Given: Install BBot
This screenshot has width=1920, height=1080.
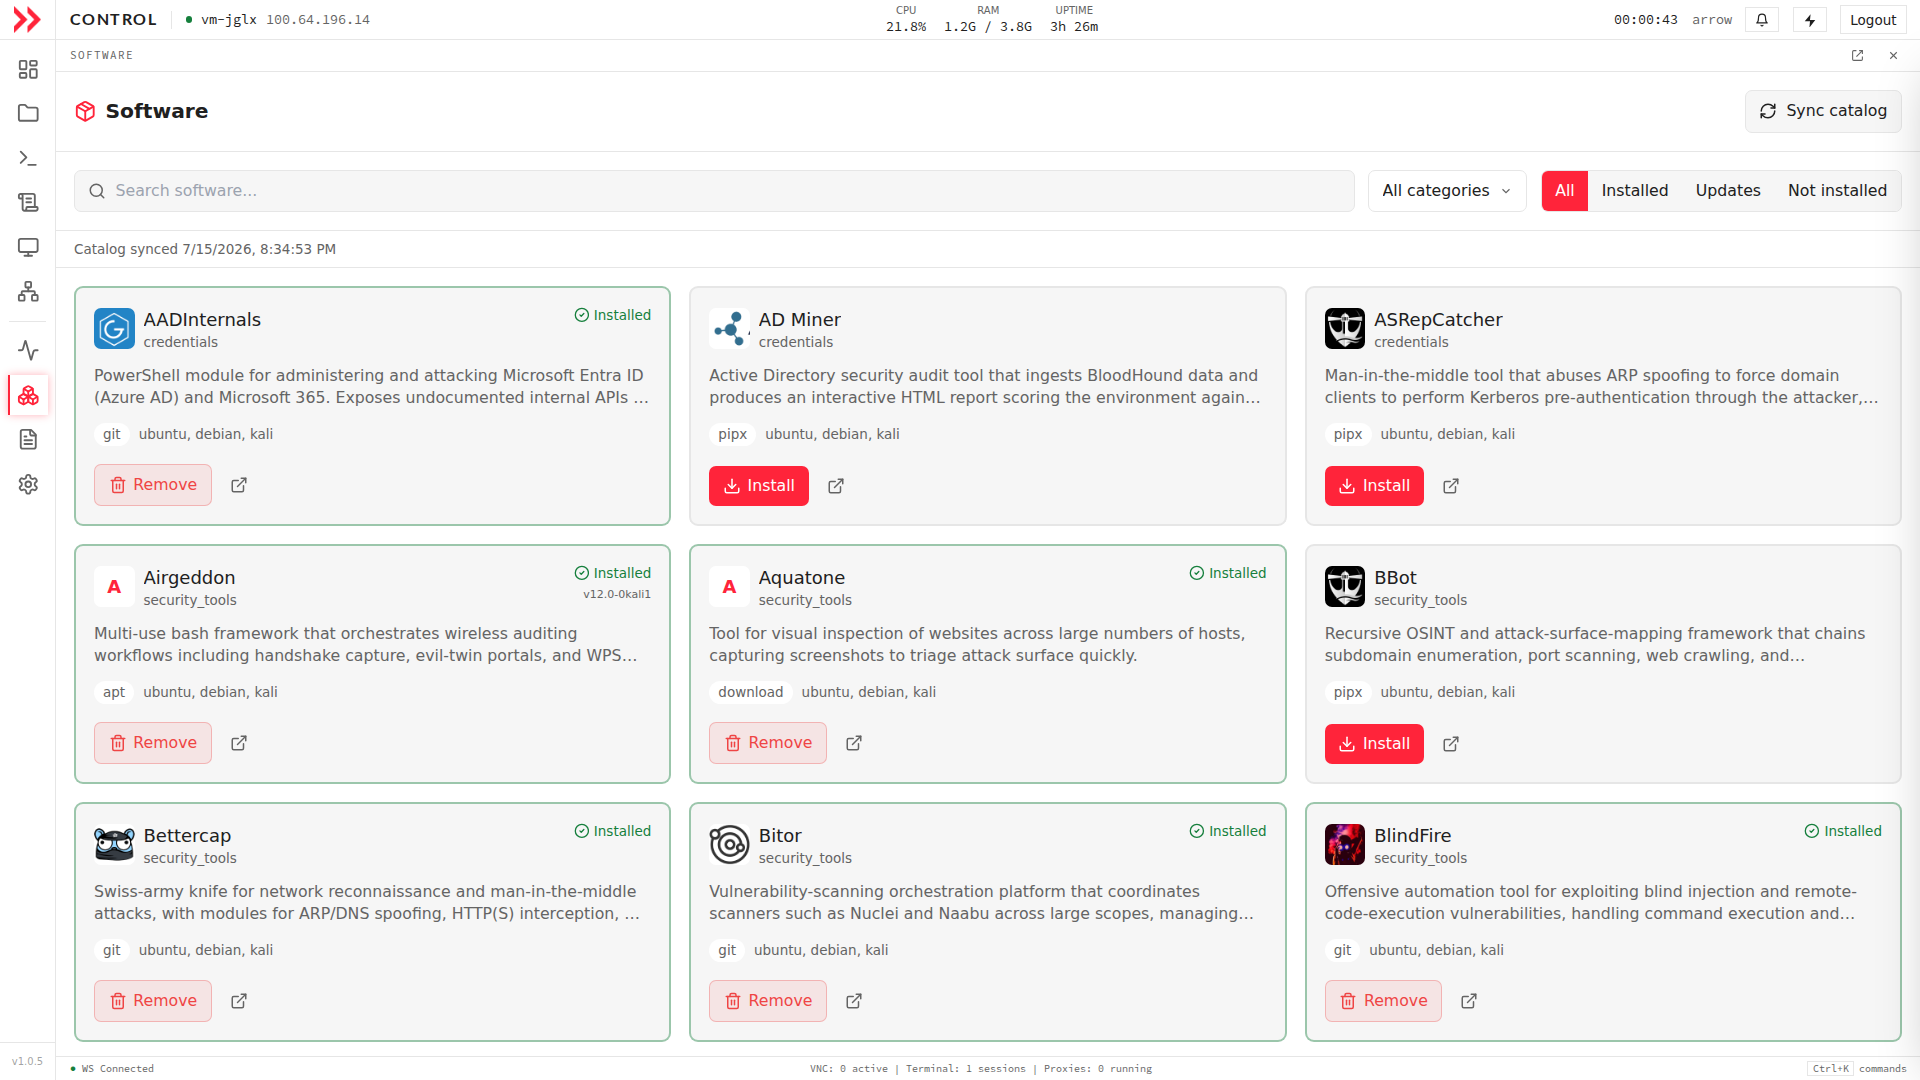Looking at the screenshot, I should (x=1374, y=744).
